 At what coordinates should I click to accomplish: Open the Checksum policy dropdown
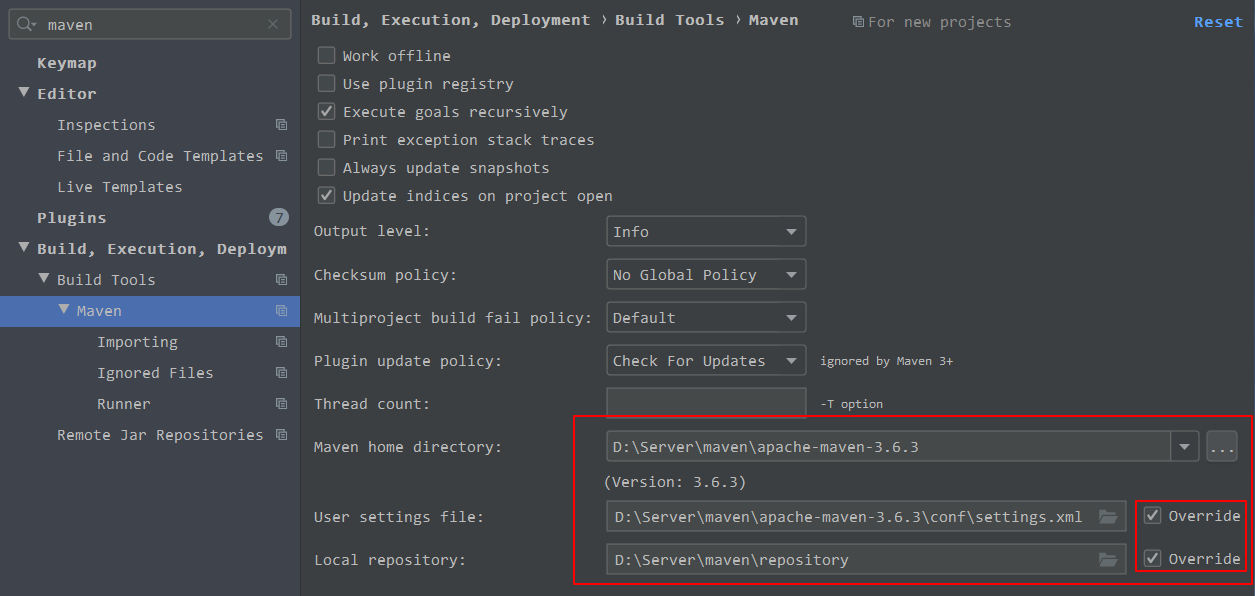[706, 275]
